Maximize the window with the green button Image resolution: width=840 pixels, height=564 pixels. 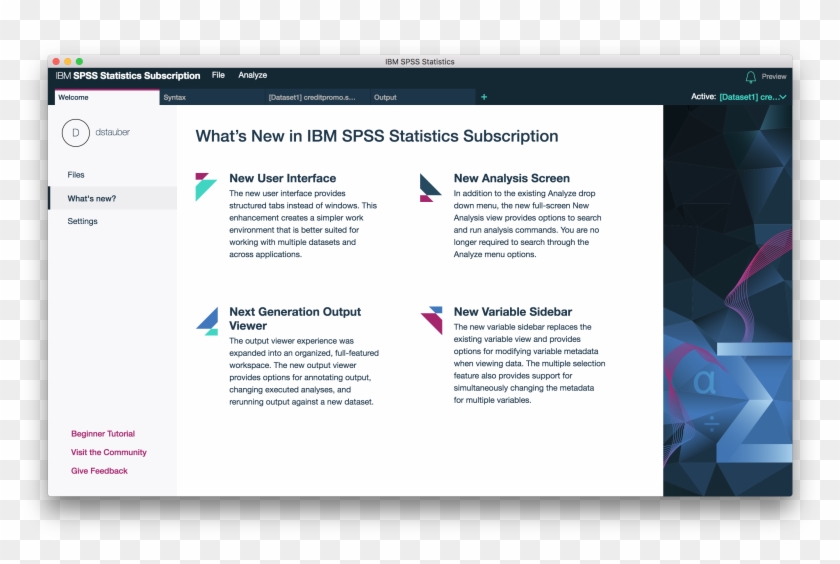tap(79, 62)
